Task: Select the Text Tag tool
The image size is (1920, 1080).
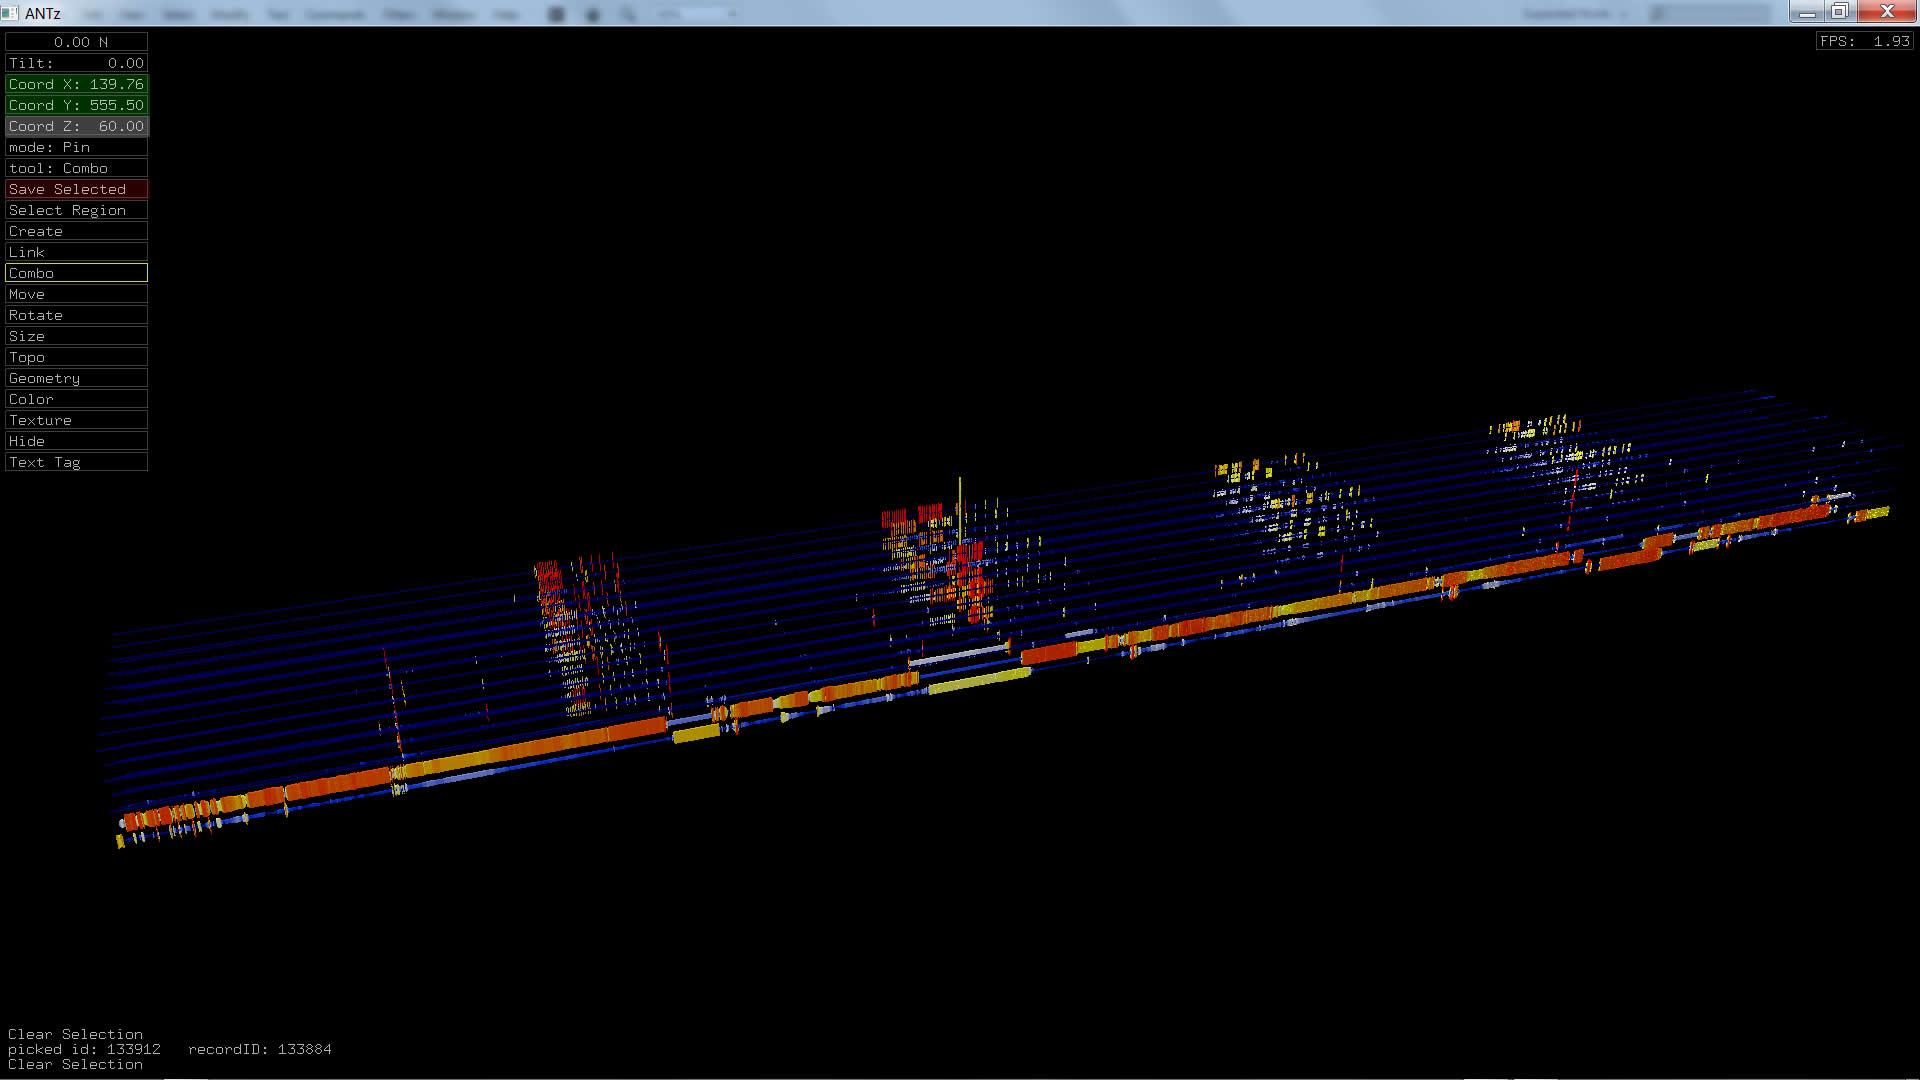Action: pyautogui.click(x=76, y=462)
